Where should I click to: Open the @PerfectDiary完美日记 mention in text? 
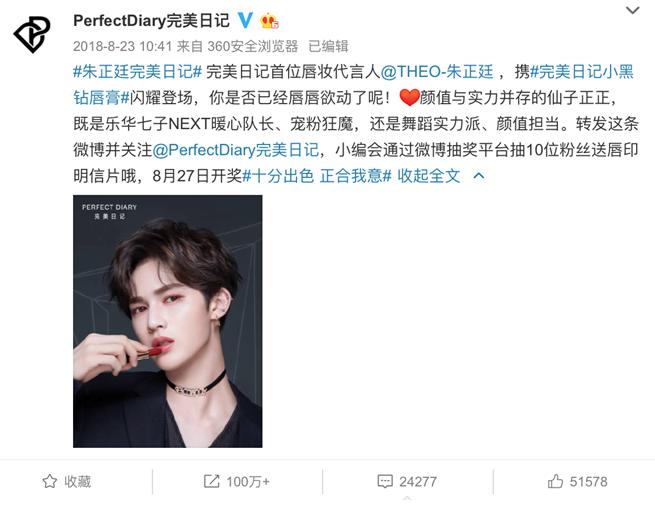click(x=236, y=150)
